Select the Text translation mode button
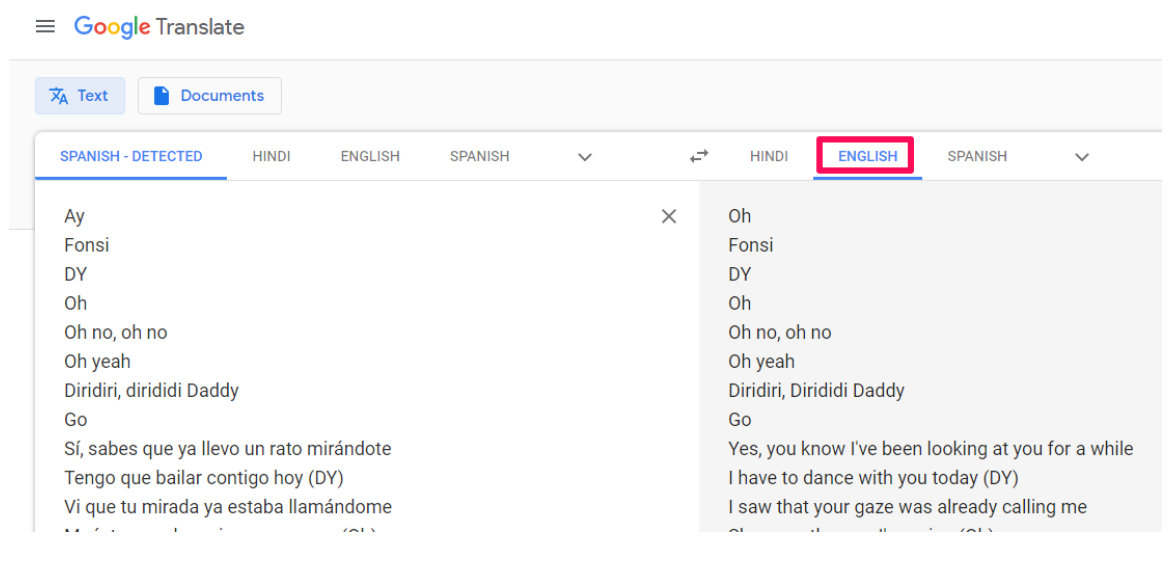Image resolution: width=1176 pixels, height=572 pixels. click(x=80, y=96)
